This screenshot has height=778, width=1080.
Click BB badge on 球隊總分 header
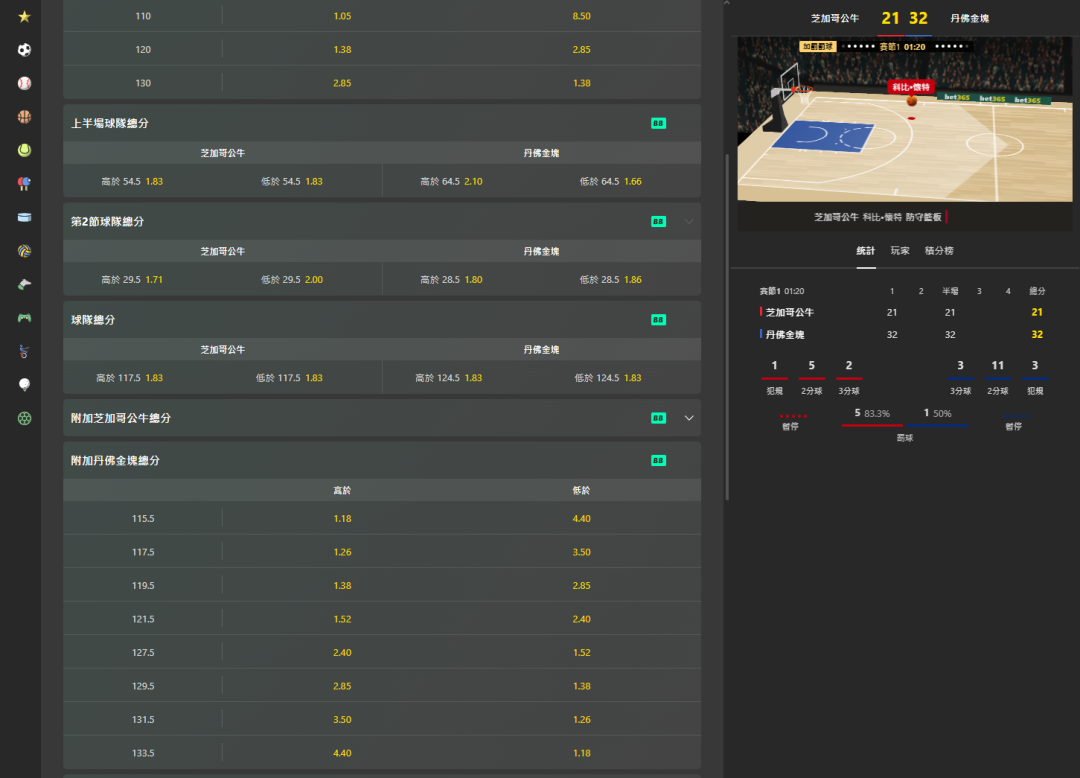(x=658, y=319)
